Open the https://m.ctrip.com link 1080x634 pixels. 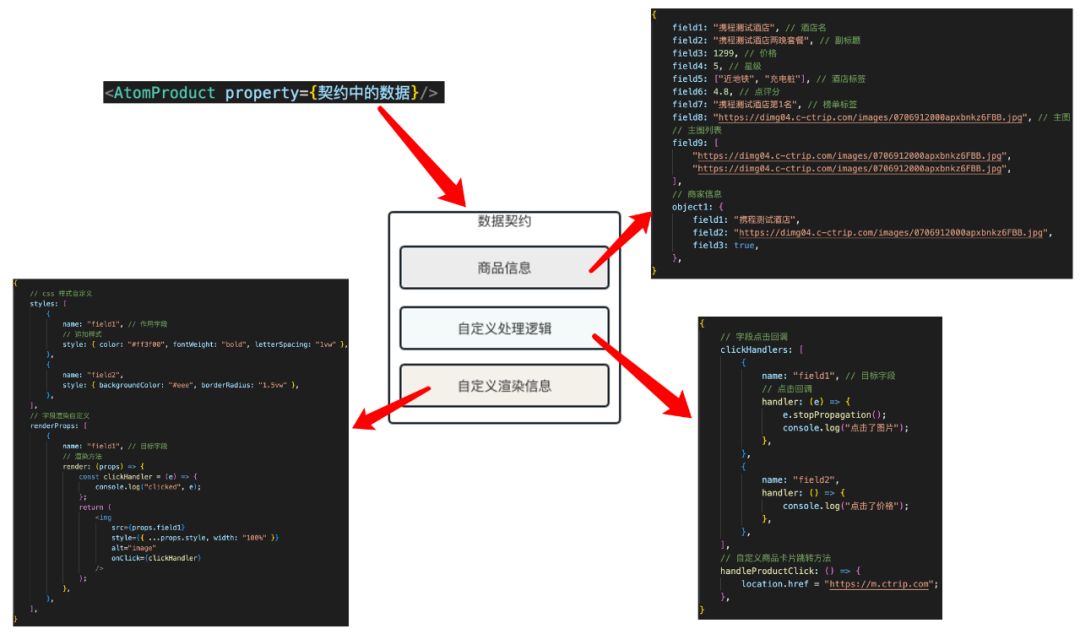click(880, 584)
